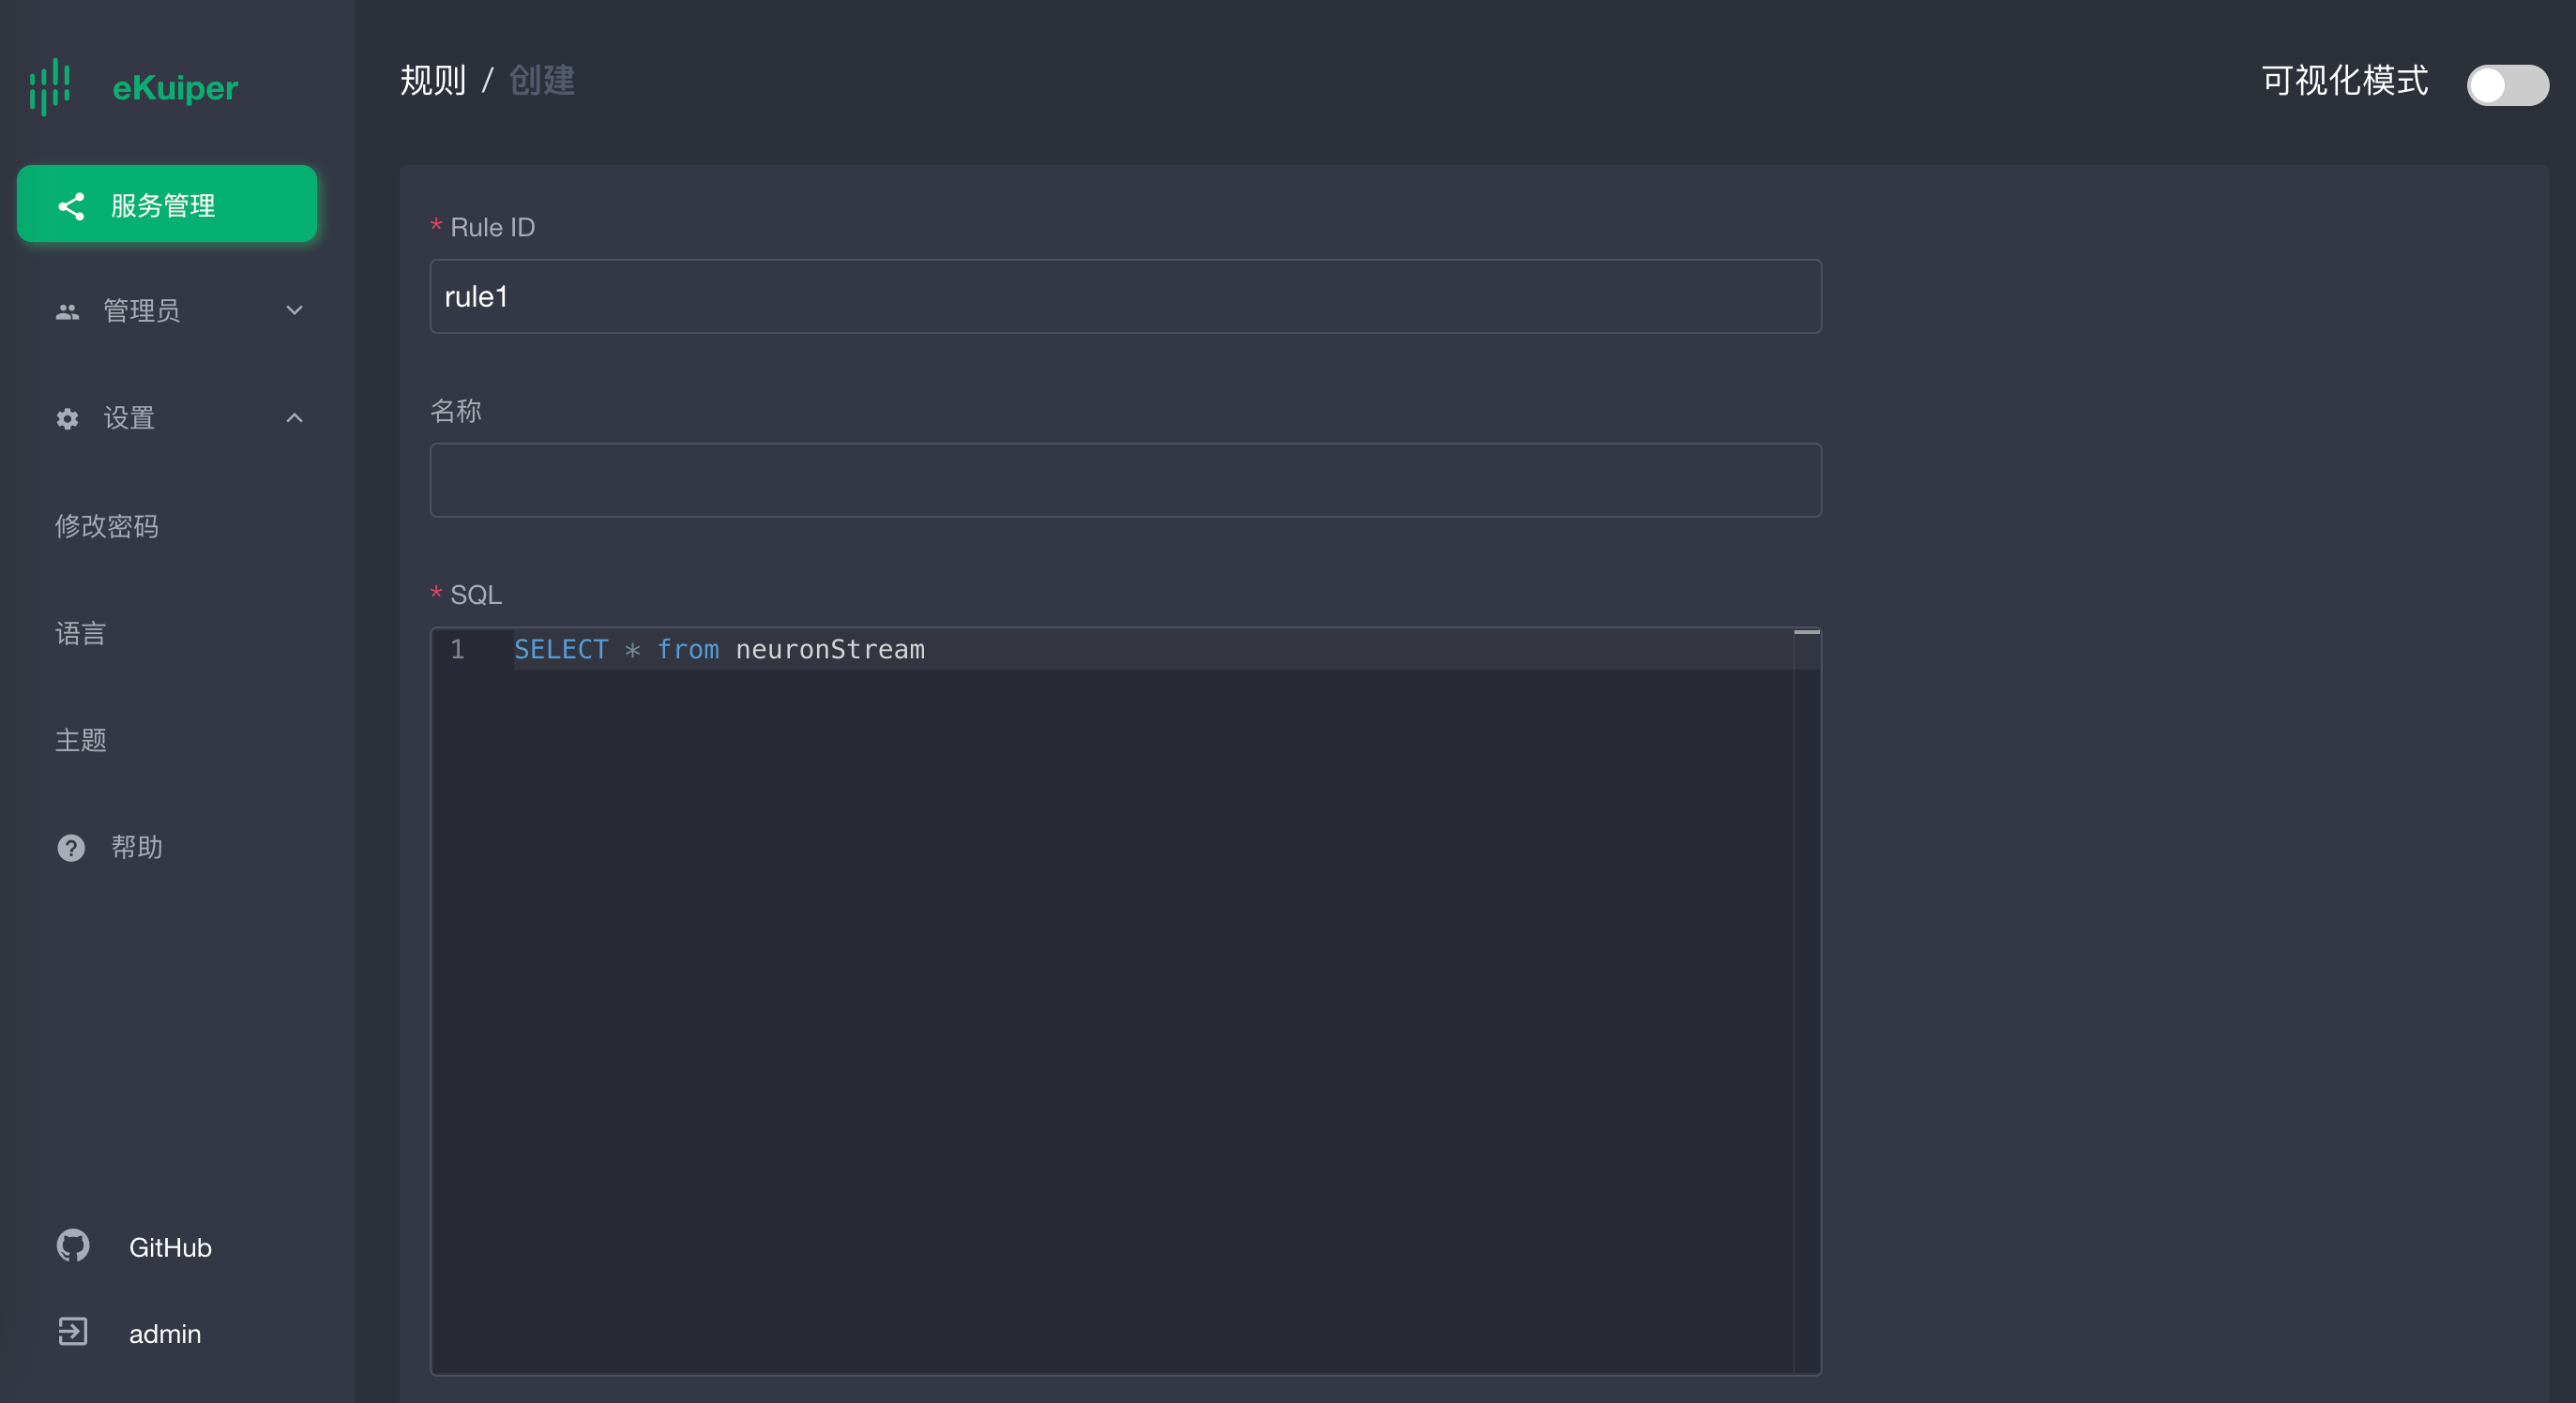Click the eKuiper logo icon
This screenshot has width=2576, height=1403.
pos(50,87)
